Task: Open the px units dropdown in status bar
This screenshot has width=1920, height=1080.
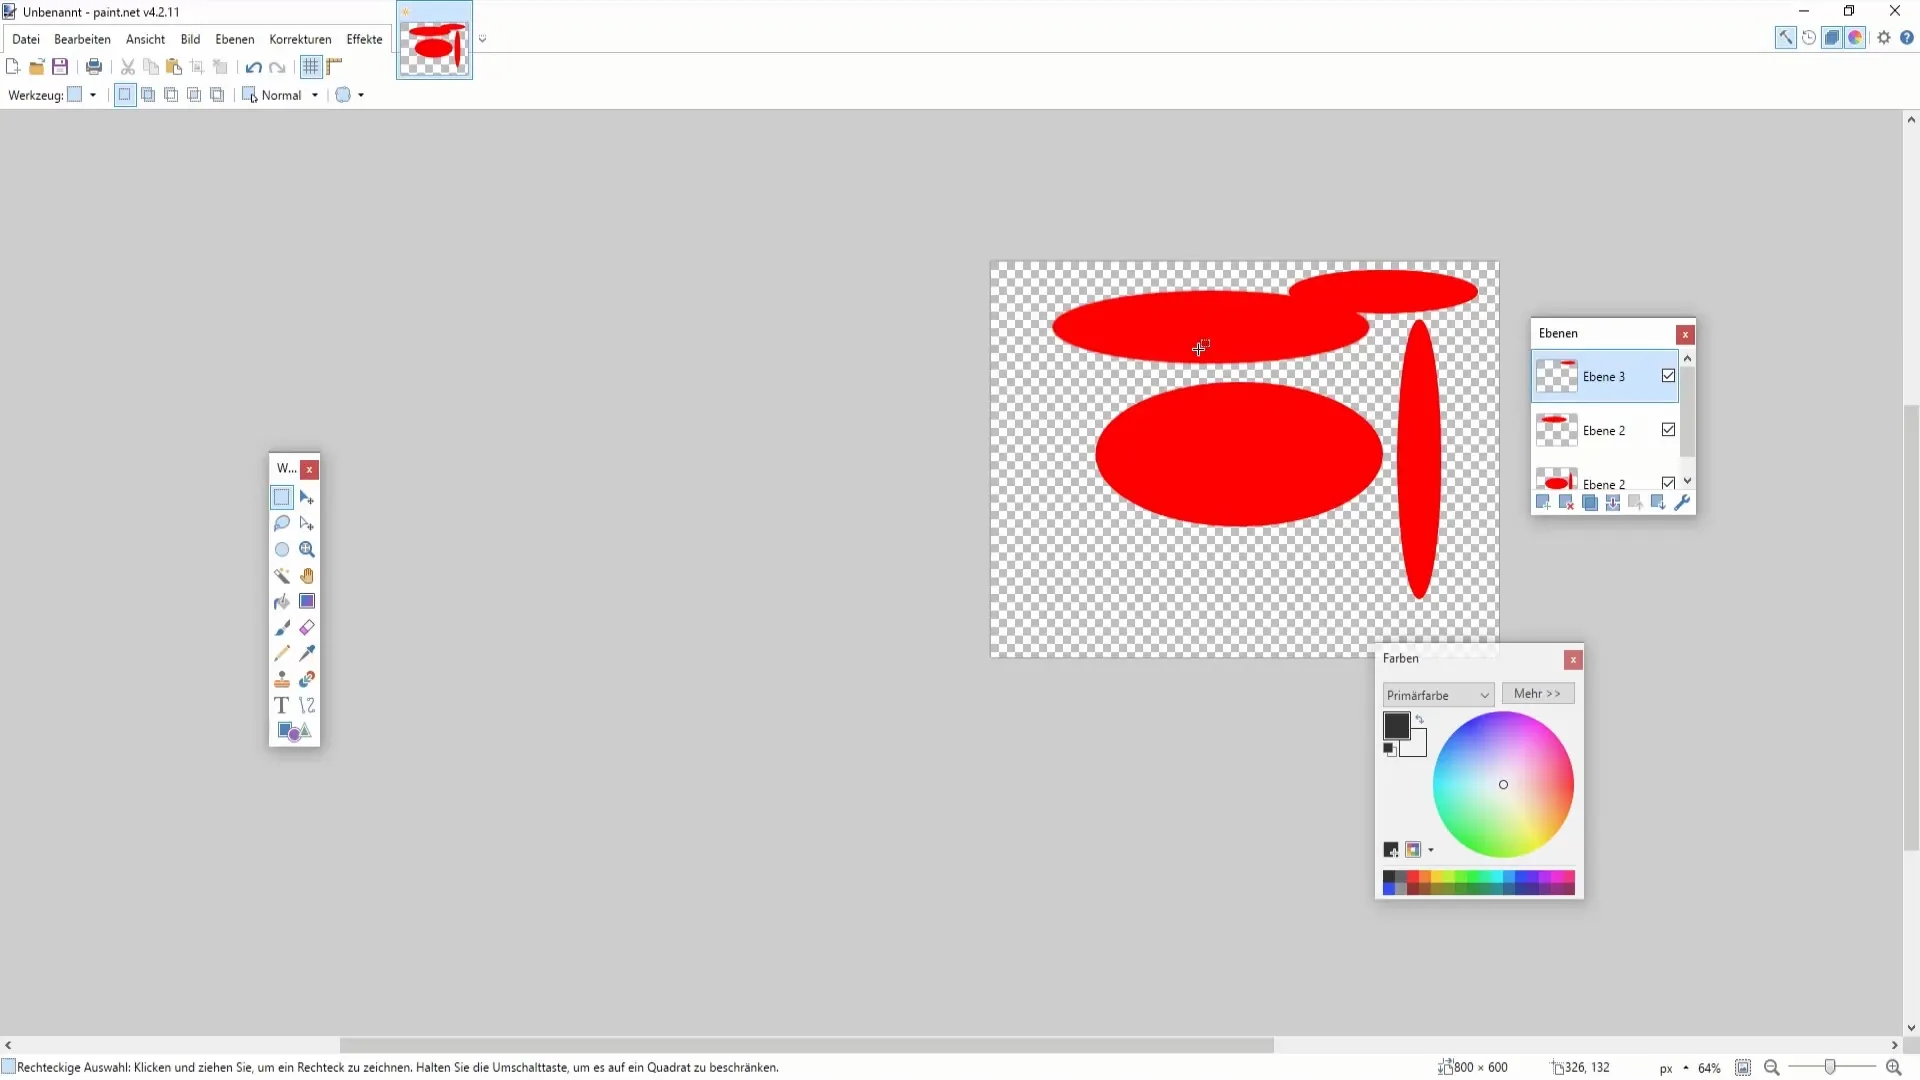Action: point(1674,1068)
